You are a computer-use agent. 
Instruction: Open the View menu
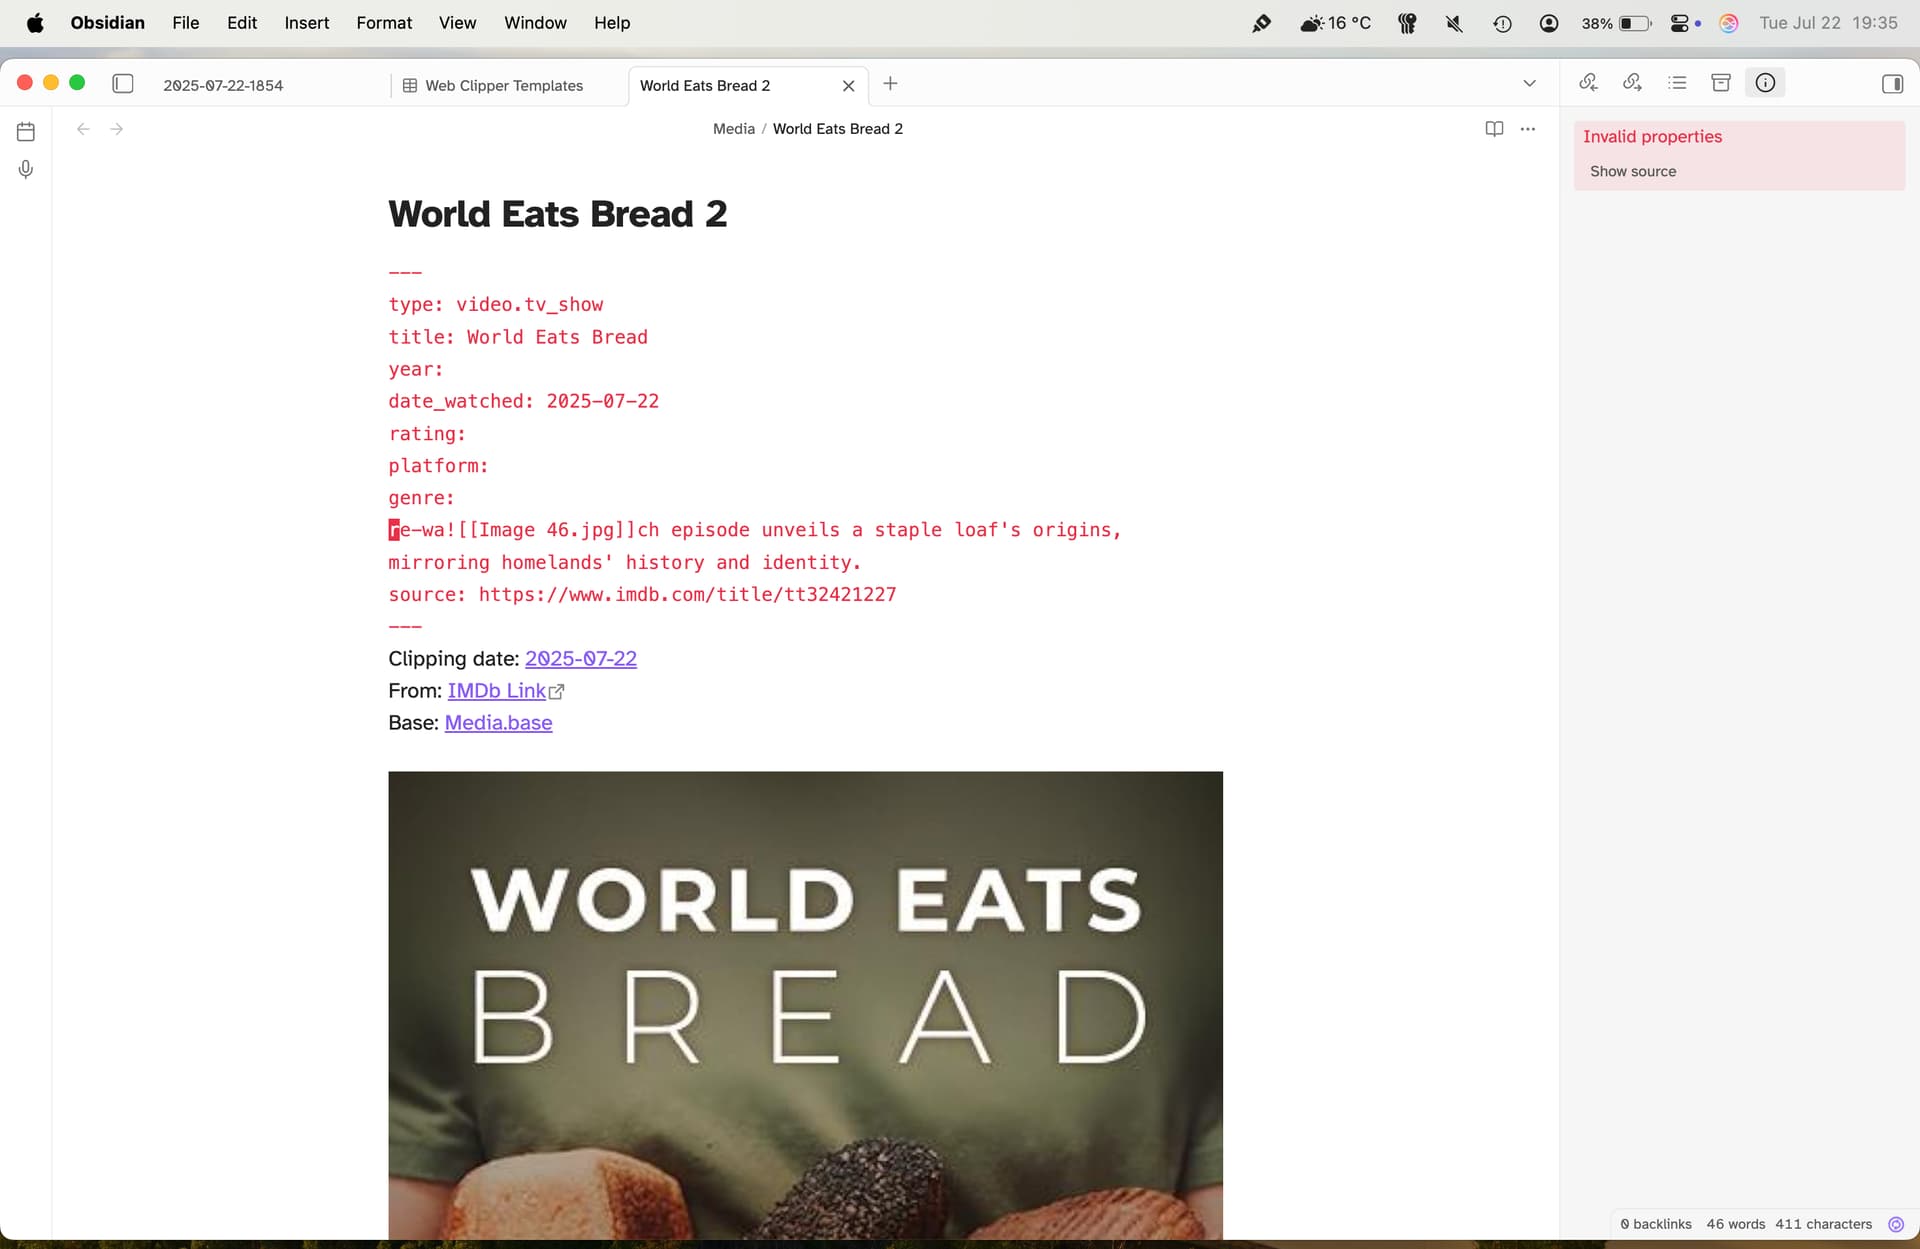coord(457,23)
